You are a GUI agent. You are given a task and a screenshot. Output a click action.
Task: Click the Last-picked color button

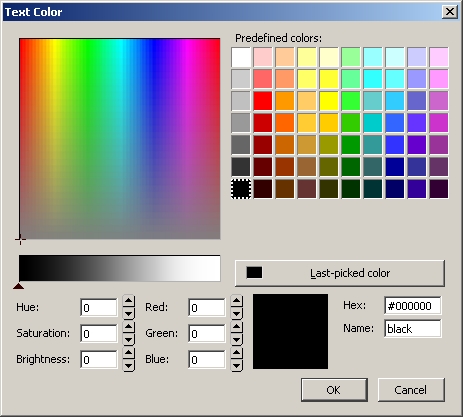[x=340, y=273]
